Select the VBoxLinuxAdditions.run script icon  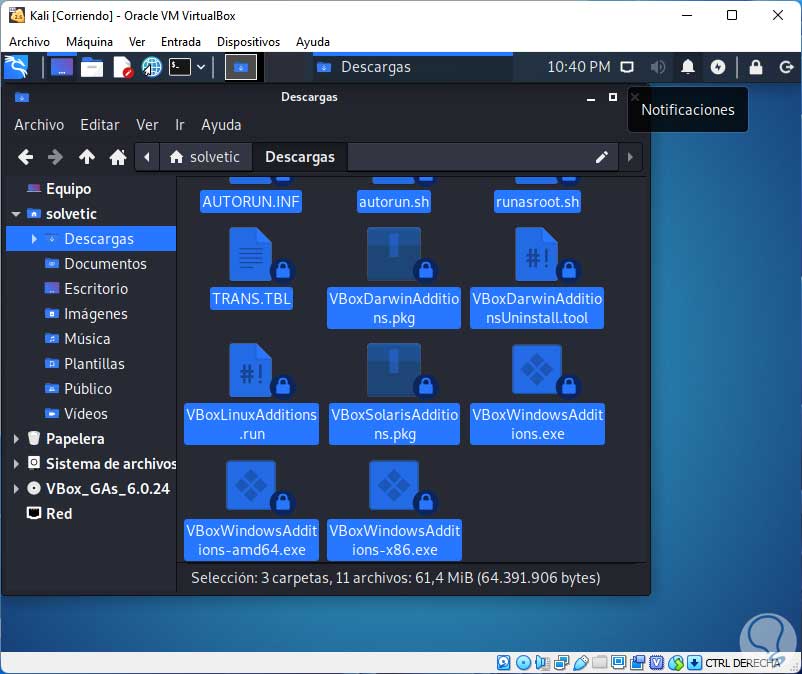(251, 371)
